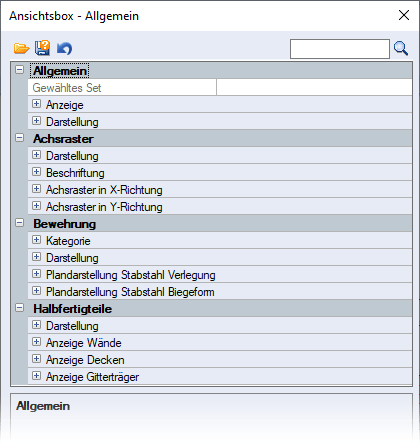Collapse the Bewehrung section
Viewport: 420px width, 443px height.
point(20,223)
